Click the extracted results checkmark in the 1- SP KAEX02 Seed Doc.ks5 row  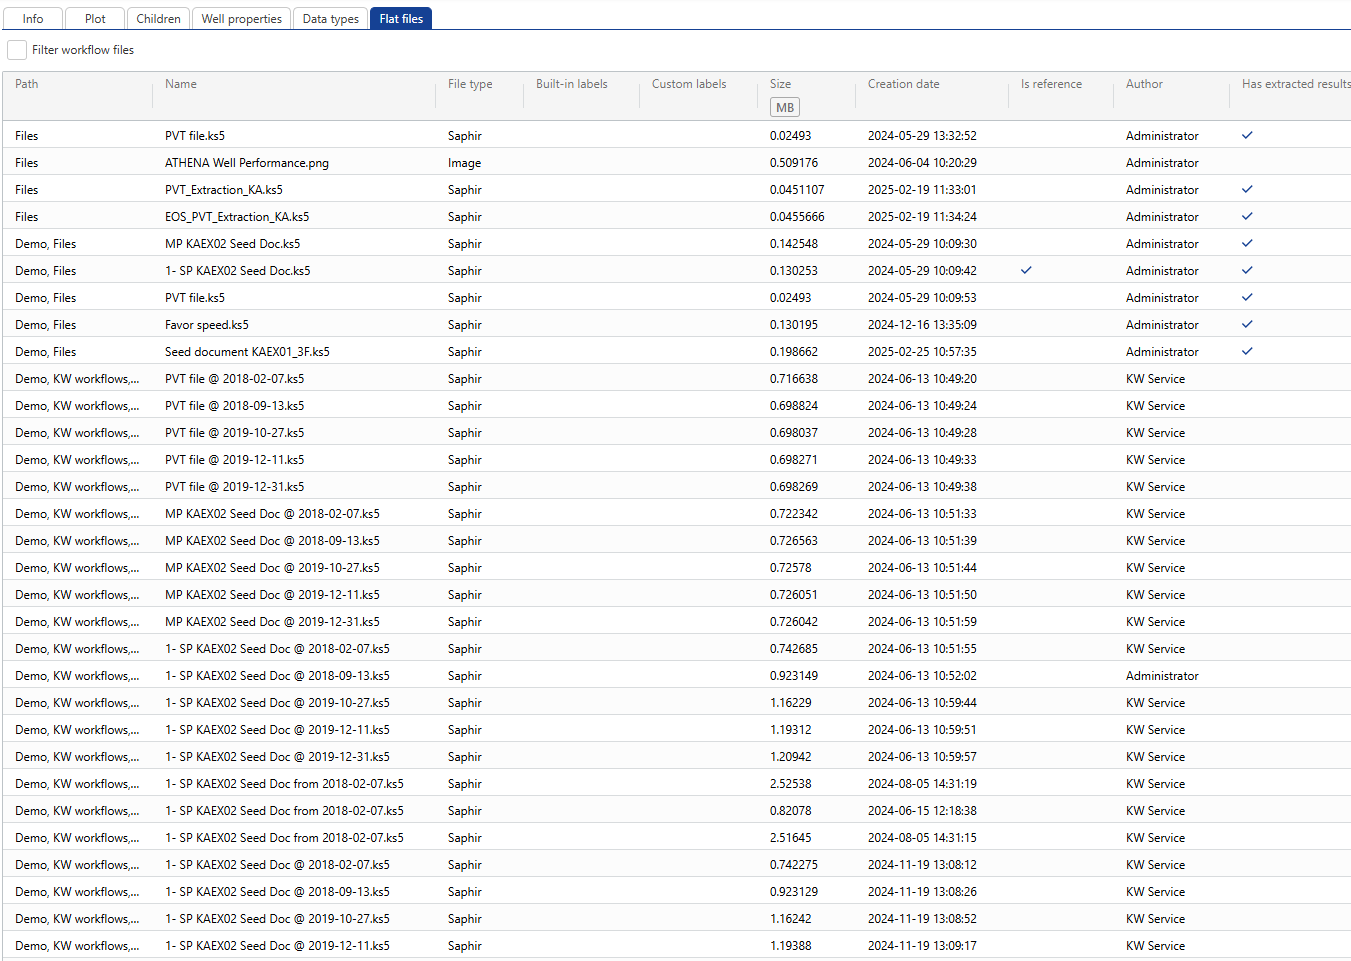coord(1247,270)
